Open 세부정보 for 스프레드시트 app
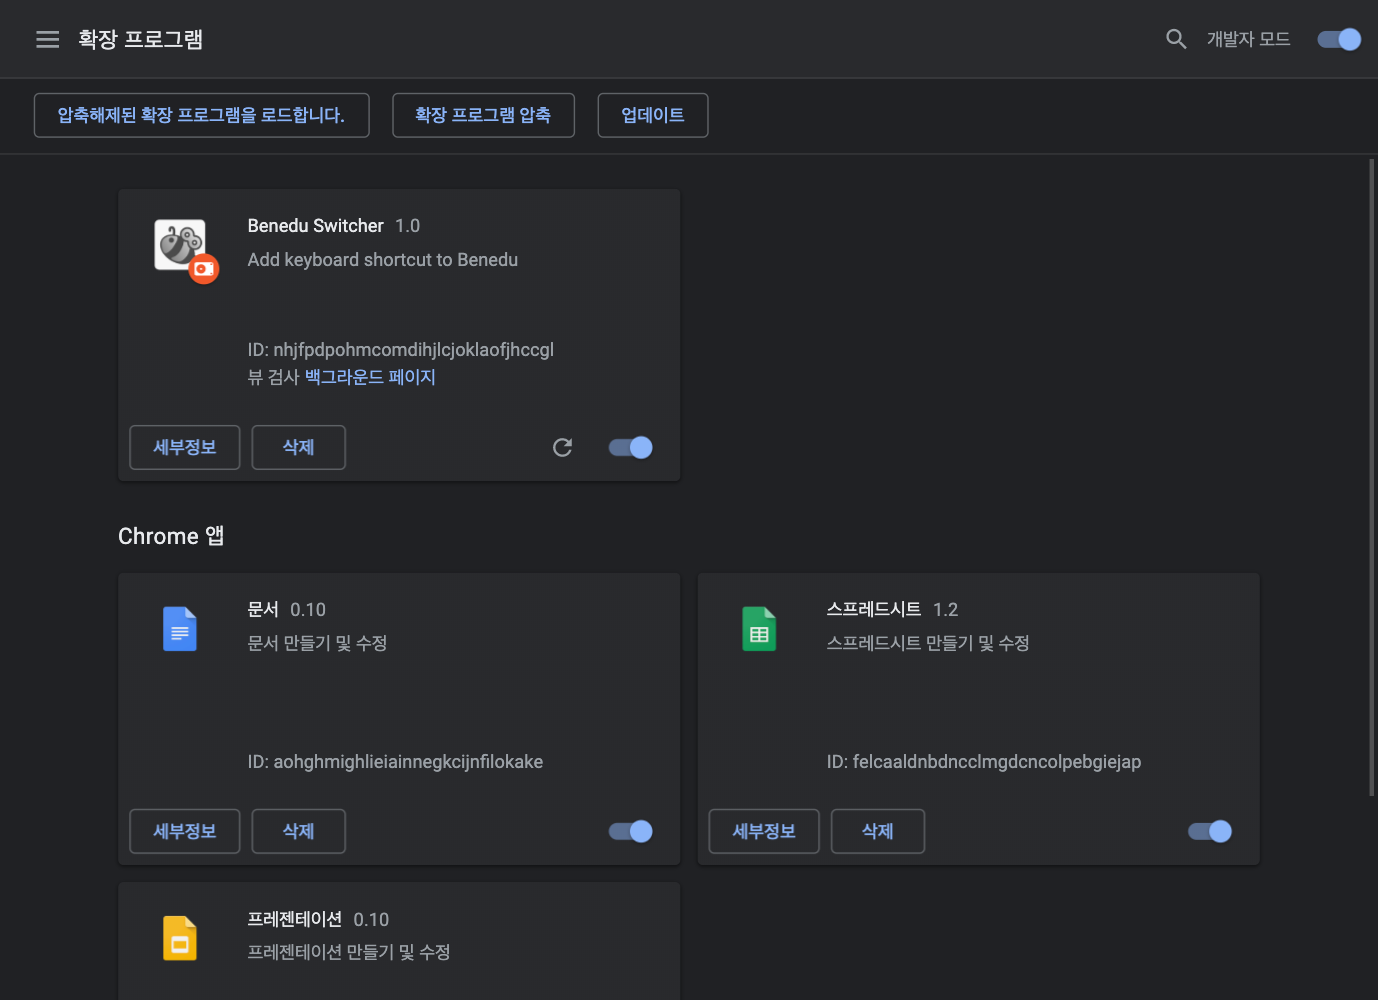Screen dimensions: 1378x1000 click(x=764, y=831)
